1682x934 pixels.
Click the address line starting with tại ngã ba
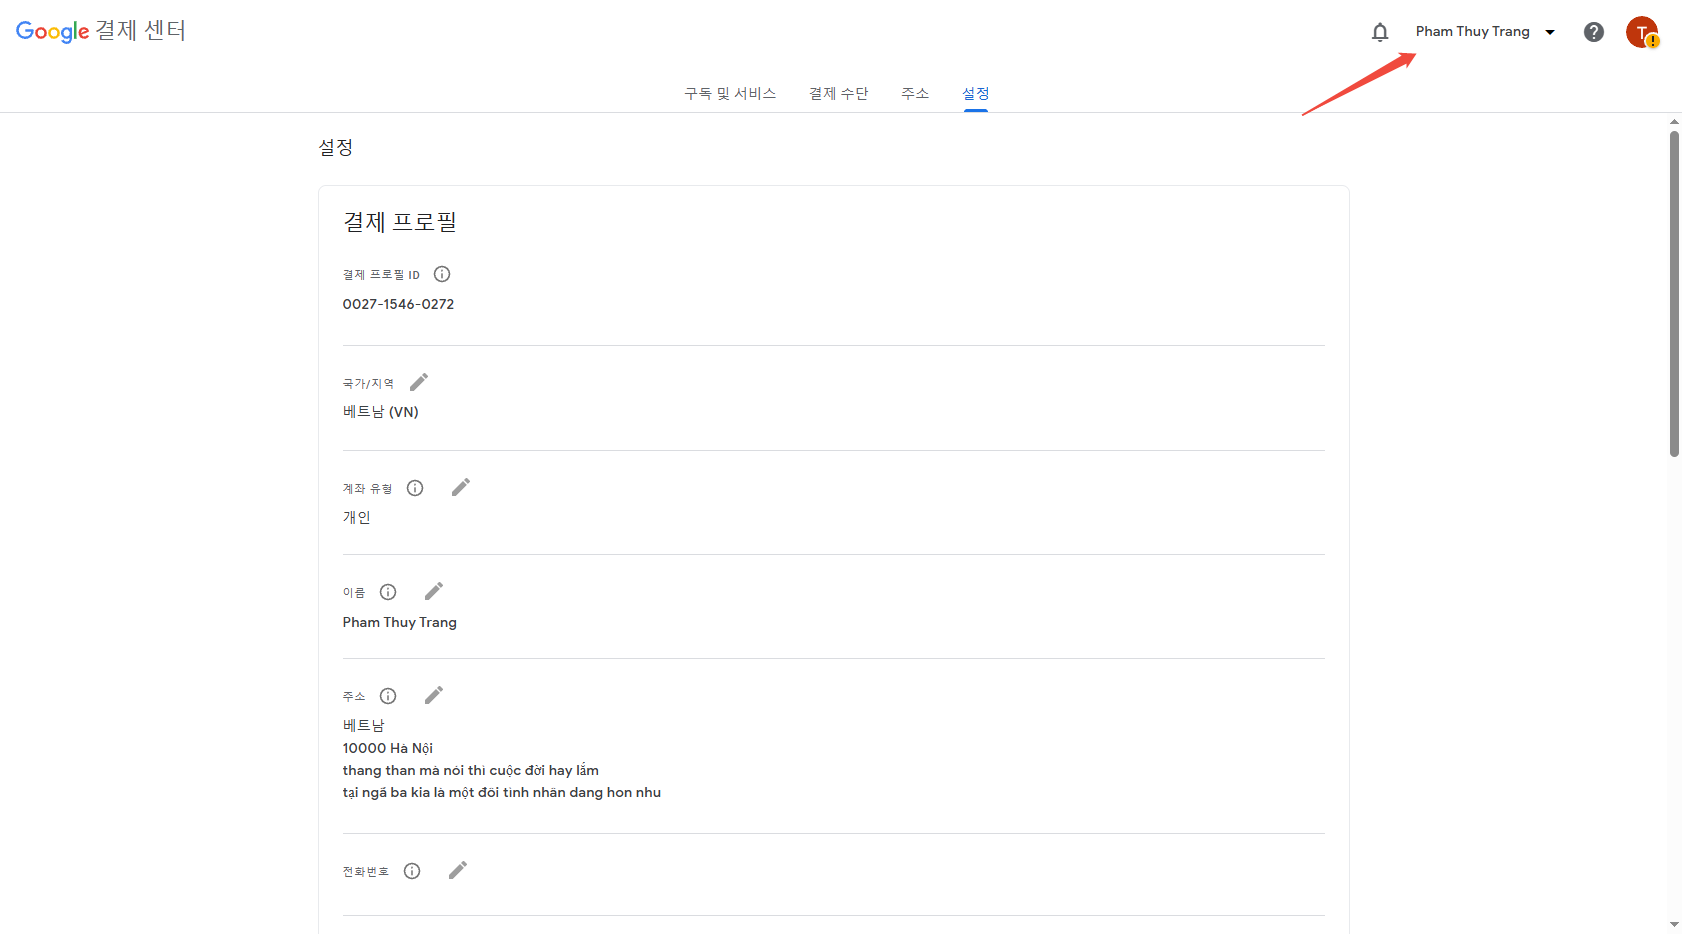coord(502,792)
